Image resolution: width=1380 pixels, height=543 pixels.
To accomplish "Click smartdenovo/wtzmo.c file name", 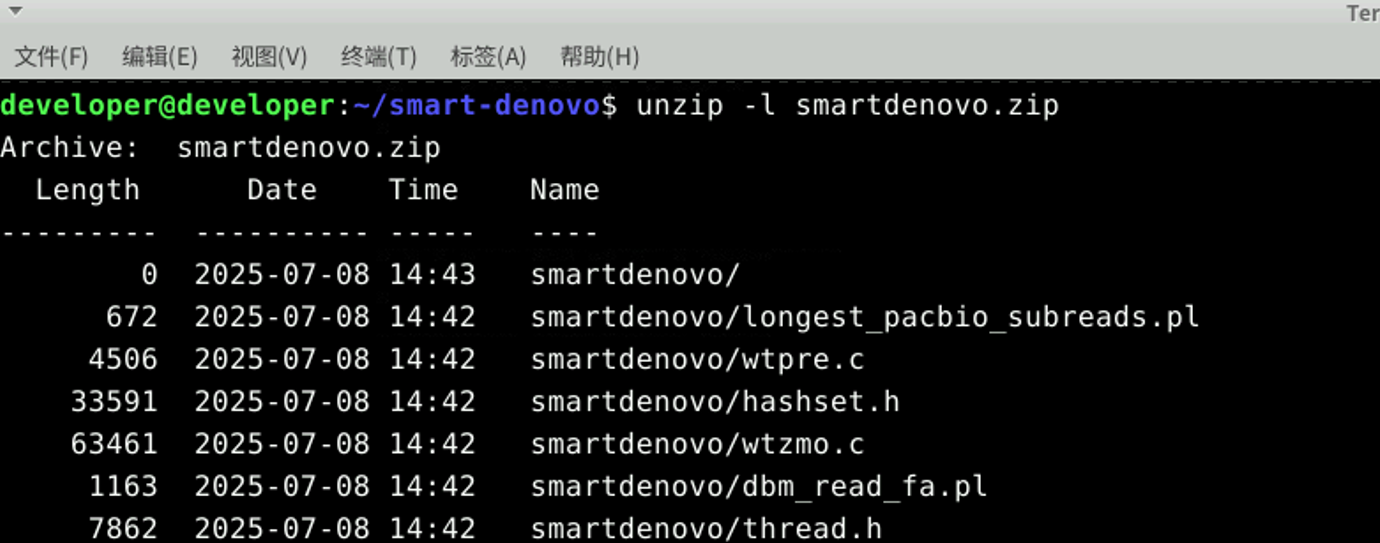I will (697, 444).
